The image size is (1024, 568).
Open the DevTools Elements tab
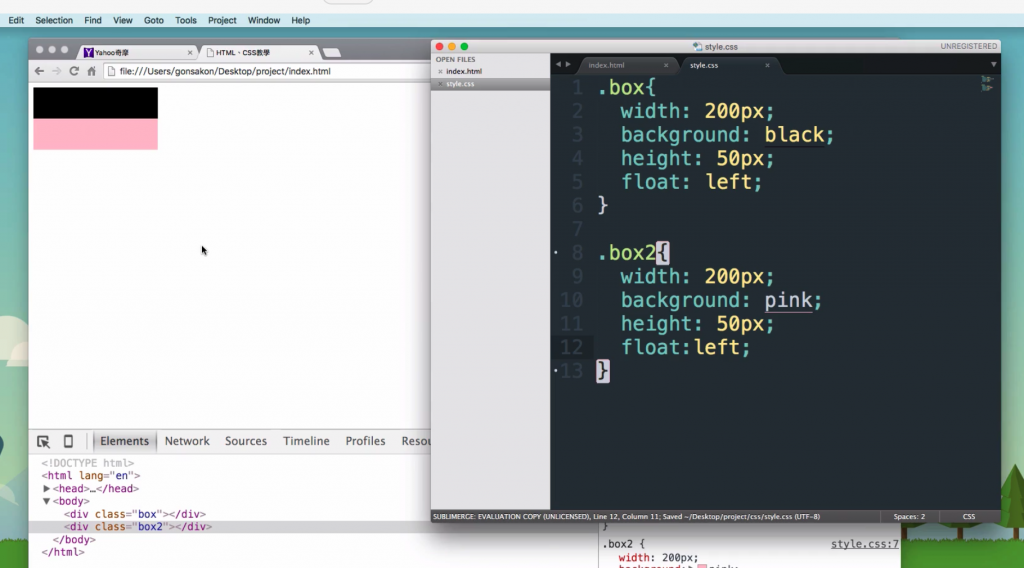pyautogui.click(x=124, y=441)
